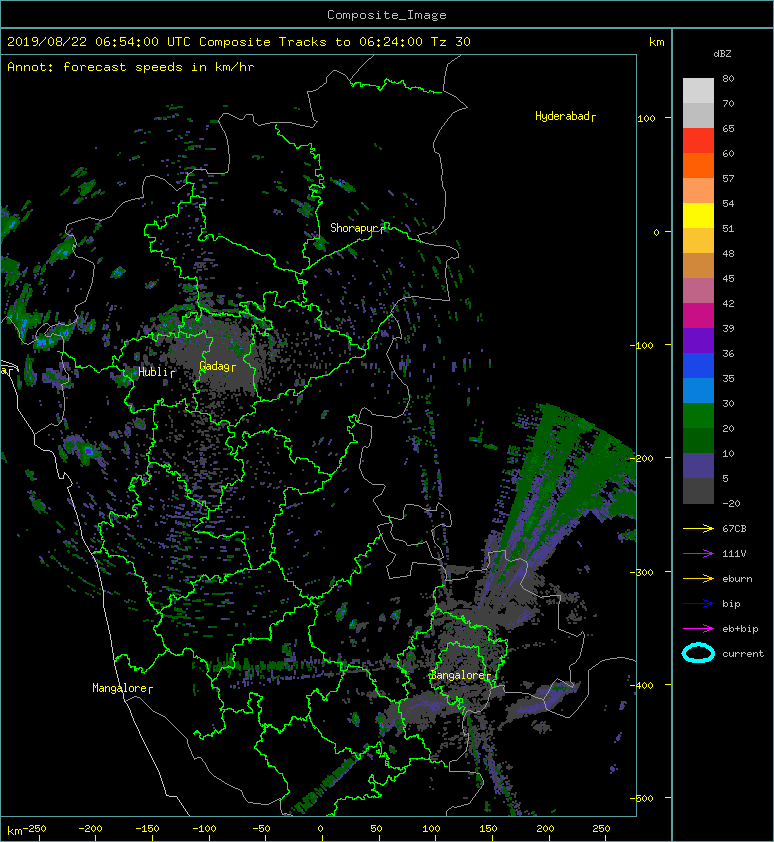774x842 pixels.
Task: Click the 'current' legend label
Action: click(x=743, y=654)
